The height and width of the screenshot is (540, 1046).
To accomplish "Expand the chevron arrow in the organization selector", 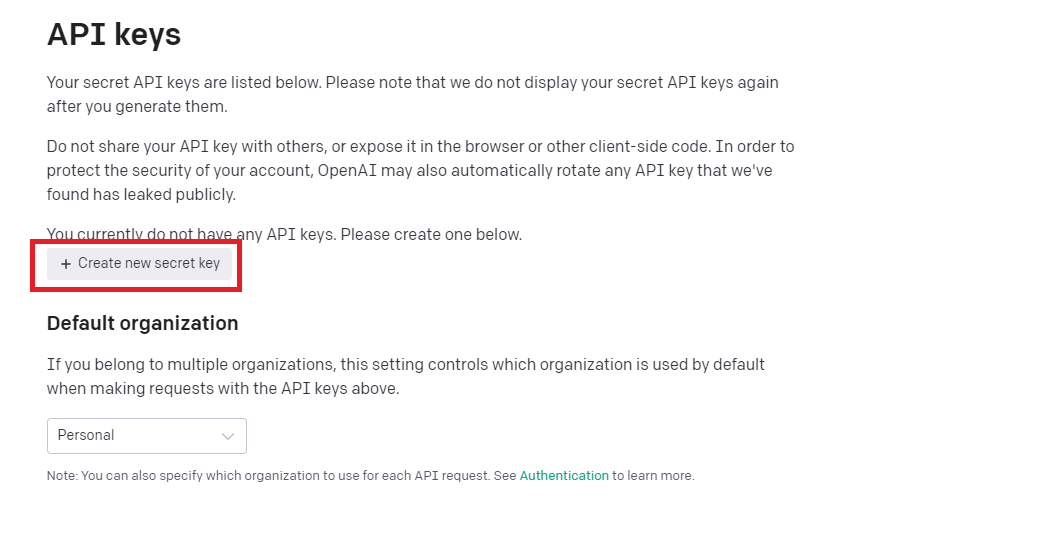I will 228,436.
